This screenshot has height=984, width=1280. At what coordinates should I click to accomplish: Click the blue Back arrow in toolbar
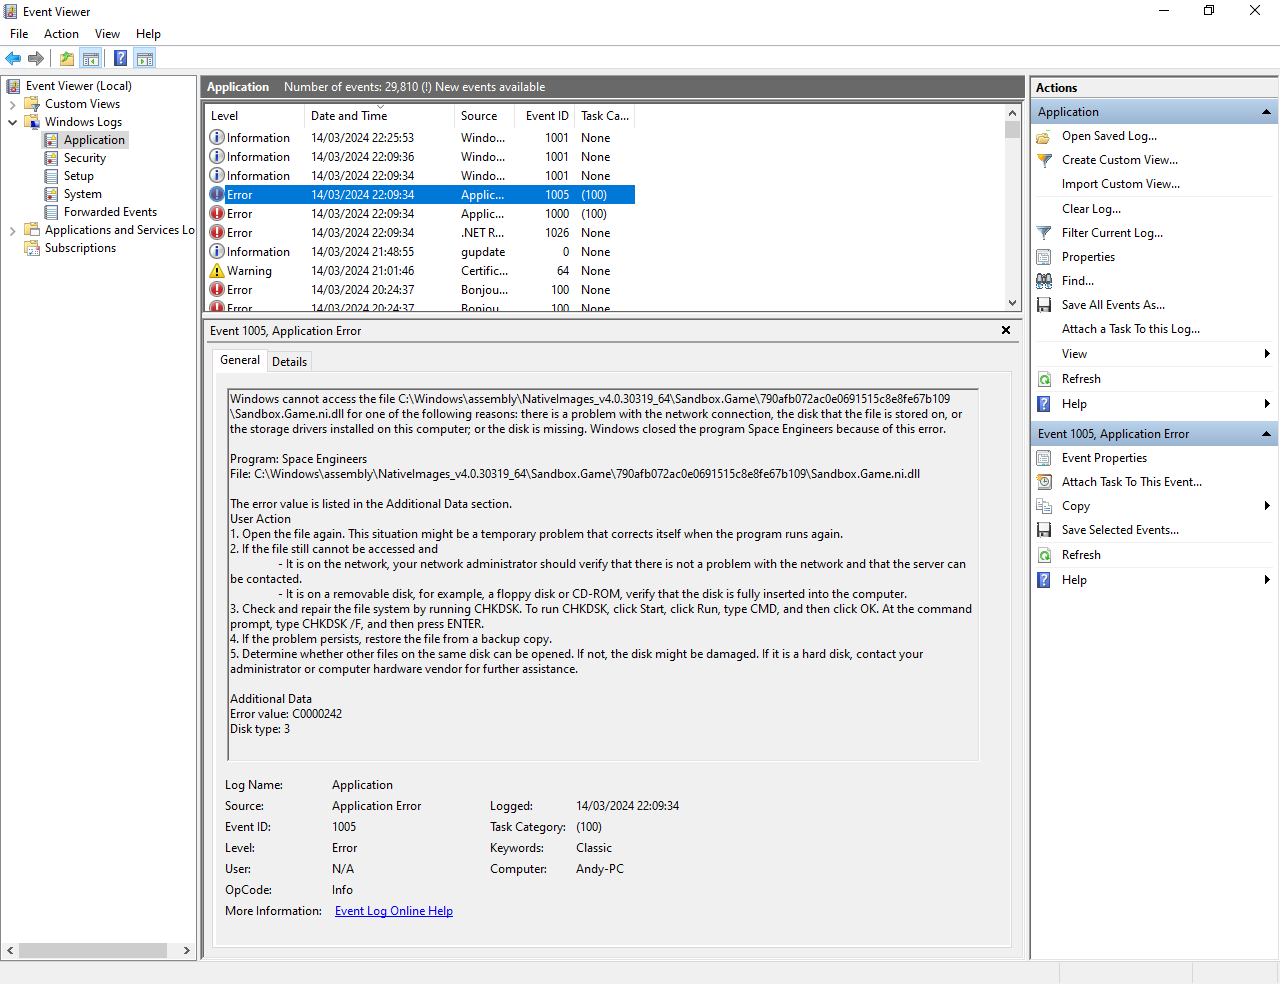[x=13, y=58]
